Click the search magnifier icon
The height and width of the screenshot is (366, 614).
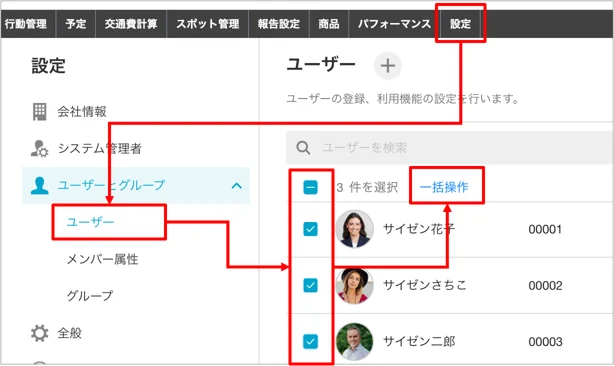[303, 148]
